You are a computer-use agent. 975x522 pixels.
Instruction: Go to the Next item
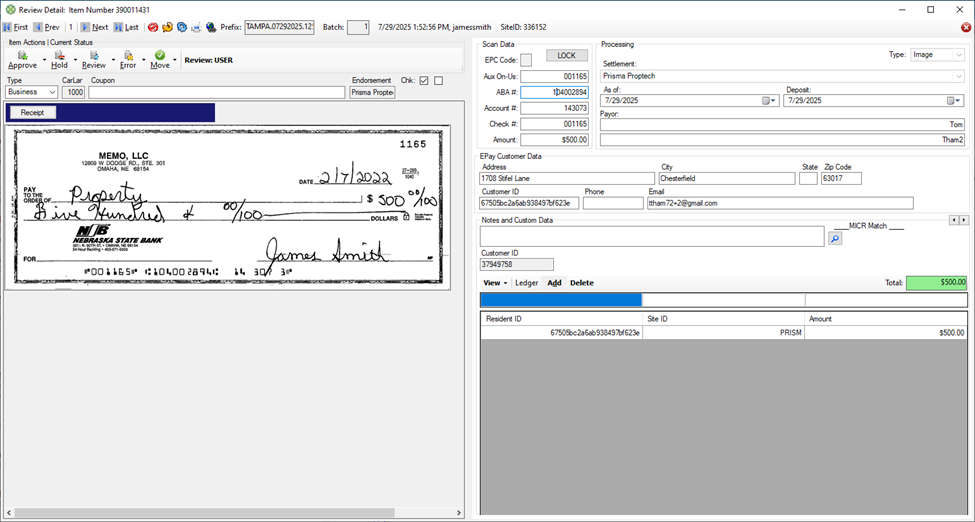coord(94,27)
